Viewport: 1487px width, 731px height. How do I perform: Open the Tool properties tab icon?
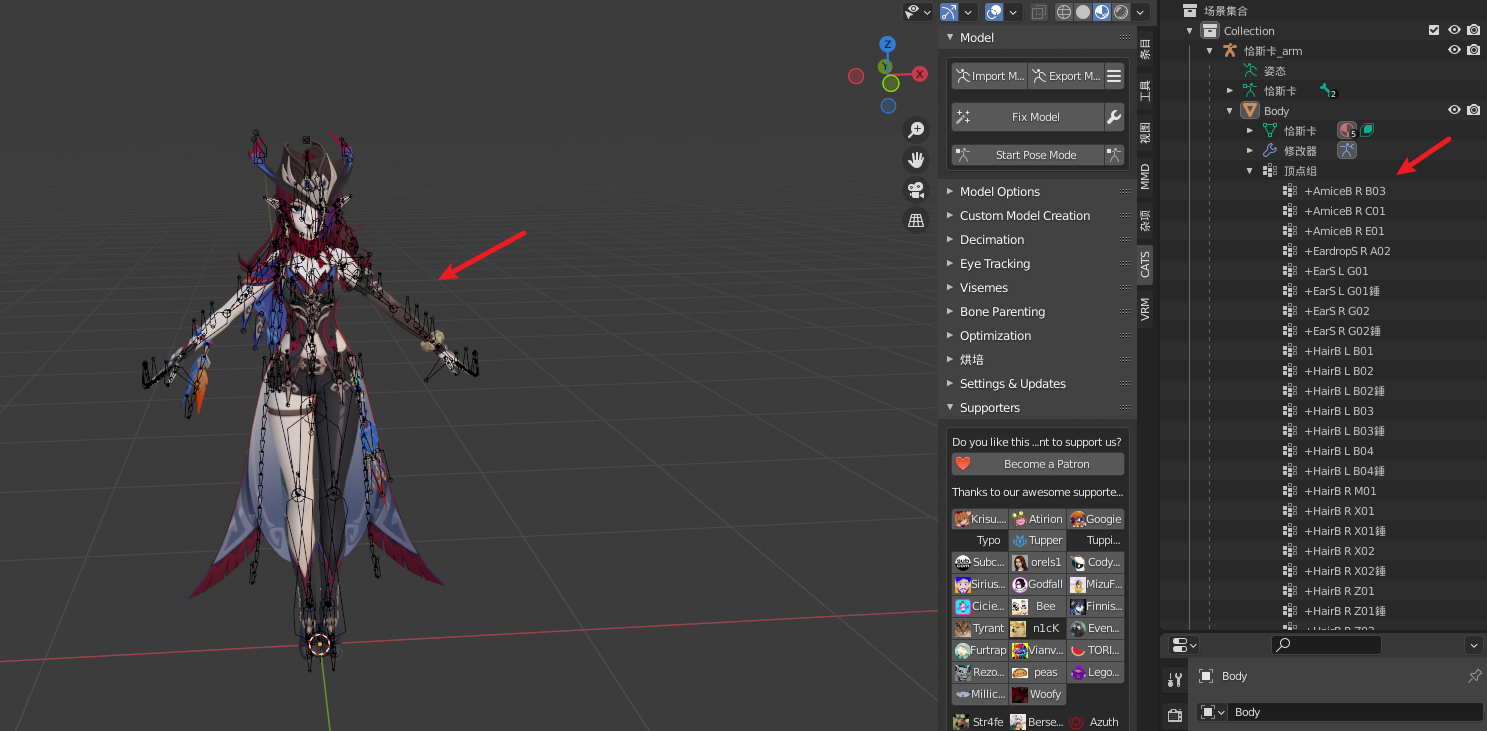tap(1175, 681)
